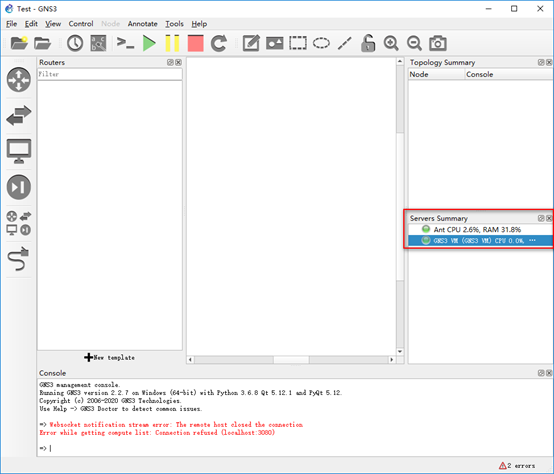Toggle the lock/unlock items padlock icon

pyautogui.click(x=368, y=43)
